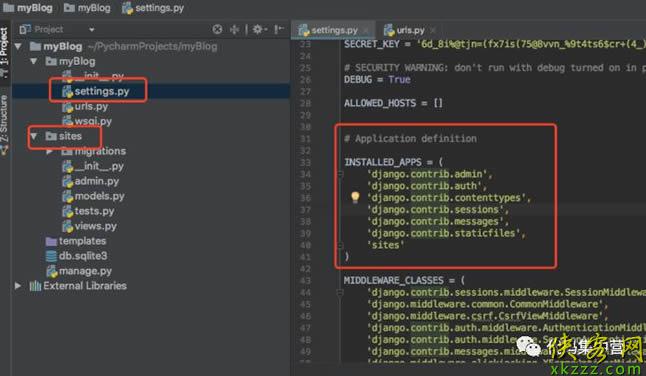This screenshot has width=646, height=376.
Task: Open the 1: Project side tool window tab
Action: pyautogui.click(x=4, y=51)
